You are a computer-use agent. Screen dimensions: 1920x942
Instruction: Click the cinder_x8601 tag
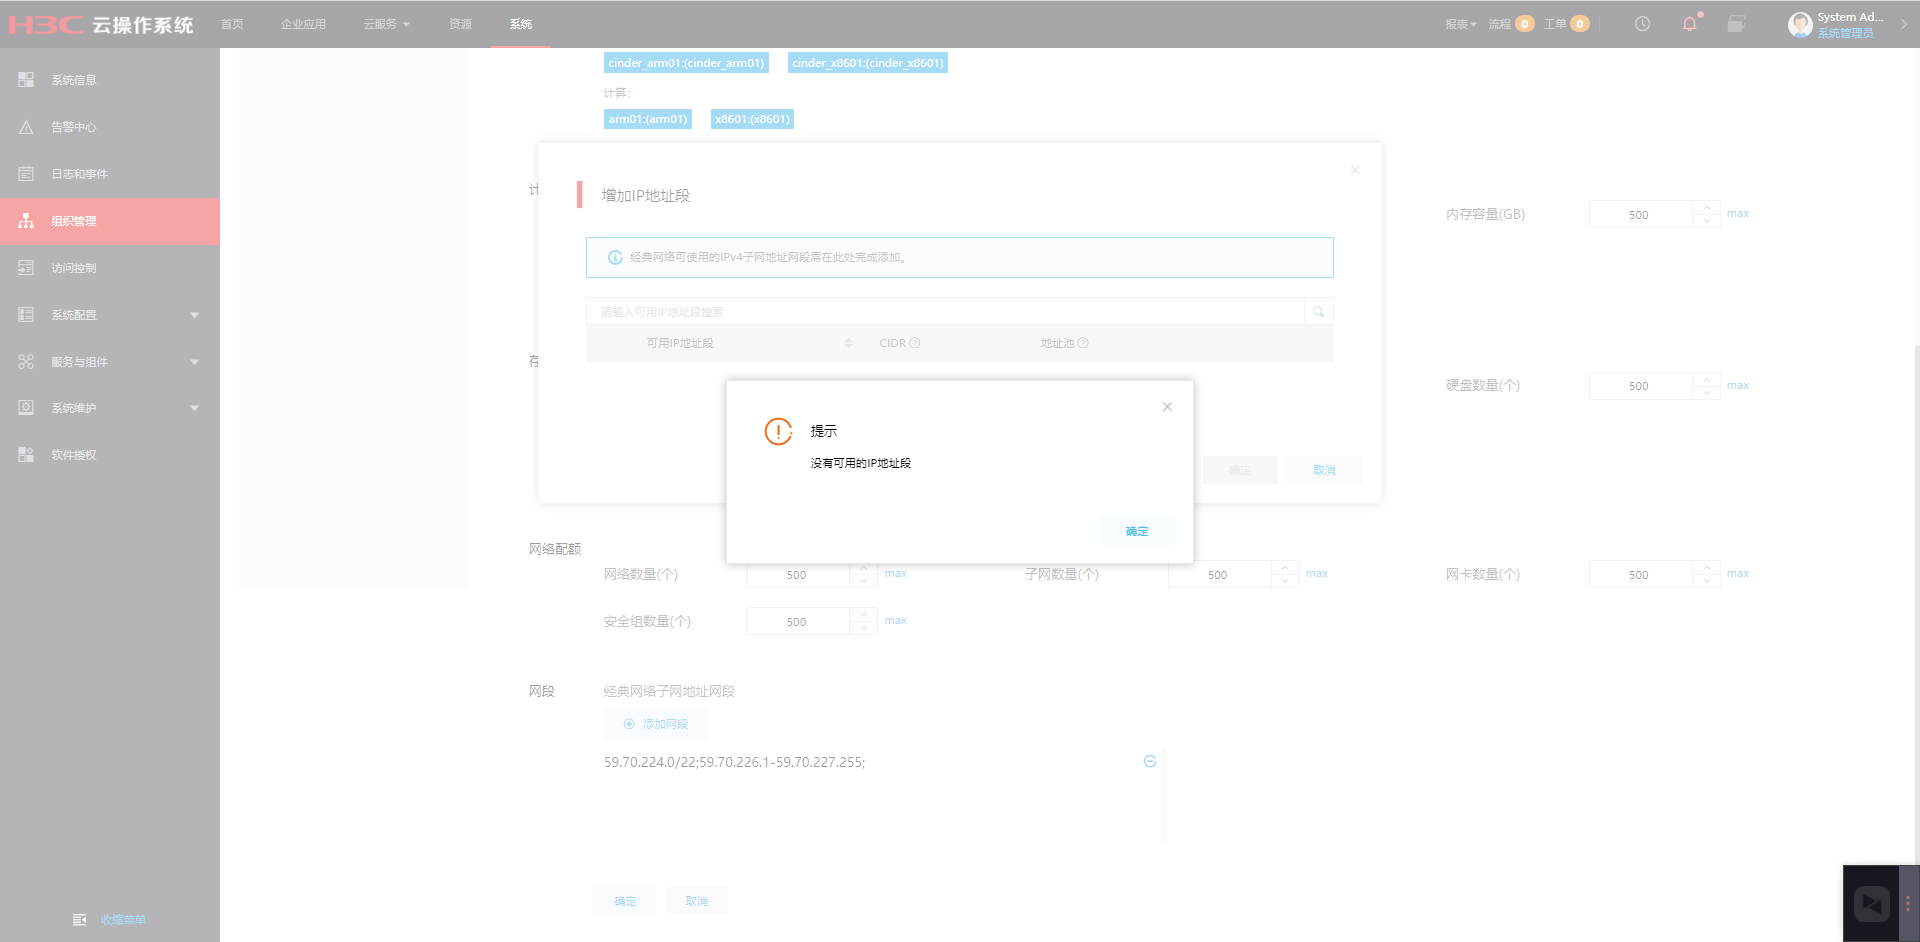pos(868,63)
